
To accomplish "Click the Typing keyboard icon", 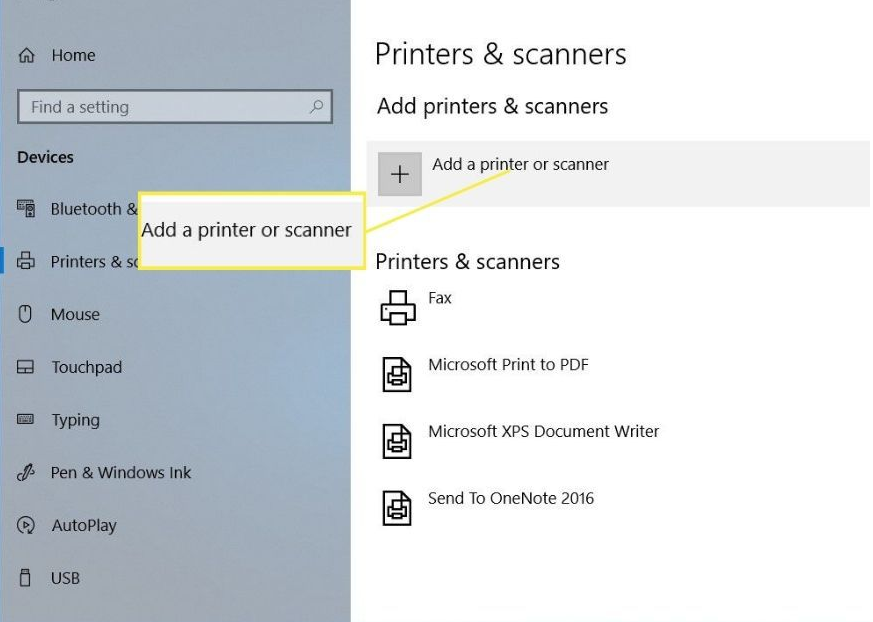I will point(27,420).
